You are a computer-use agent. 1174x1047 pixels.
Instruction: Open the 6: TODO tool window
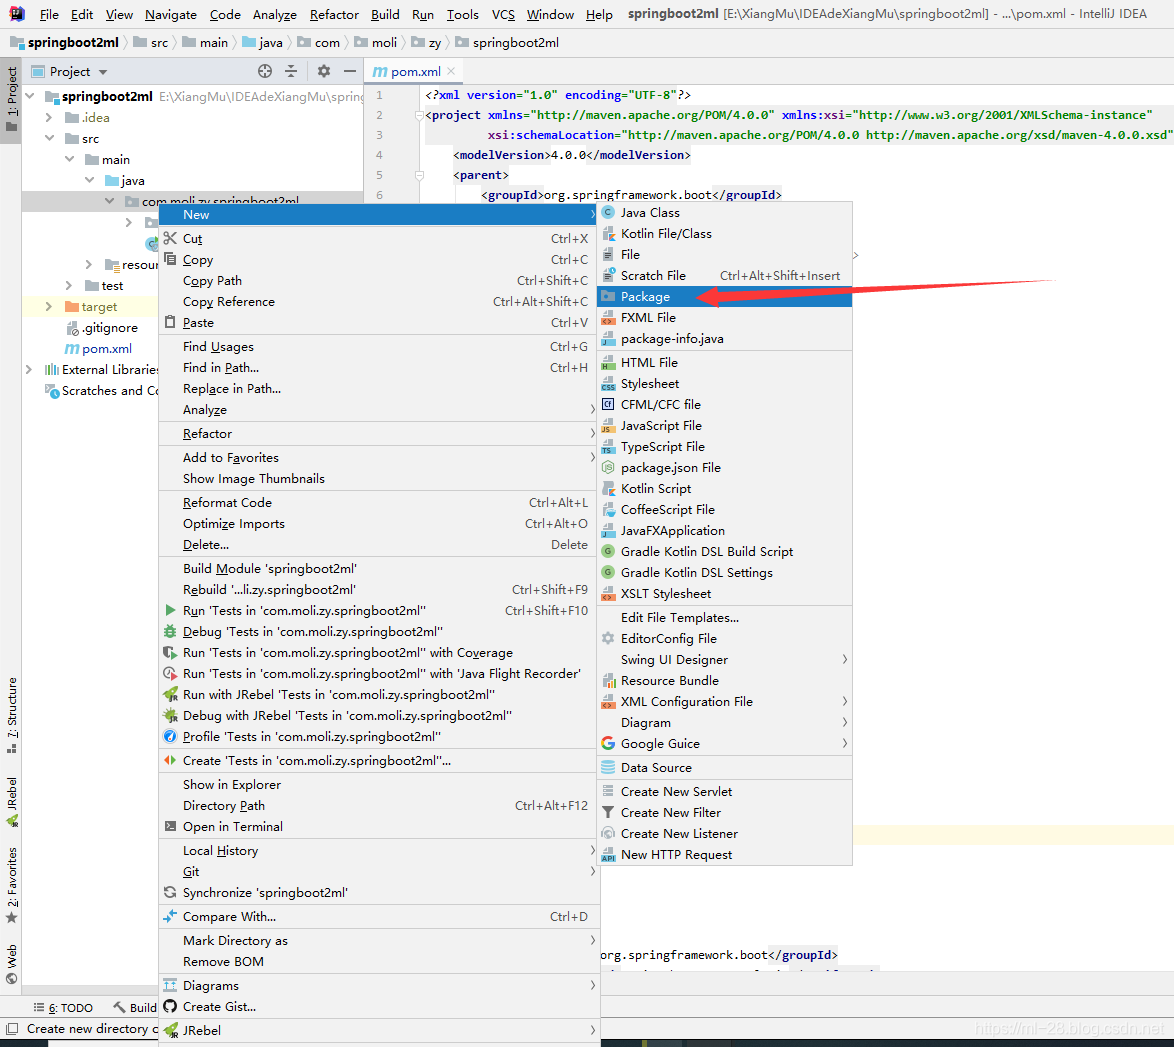point(63,1007)
